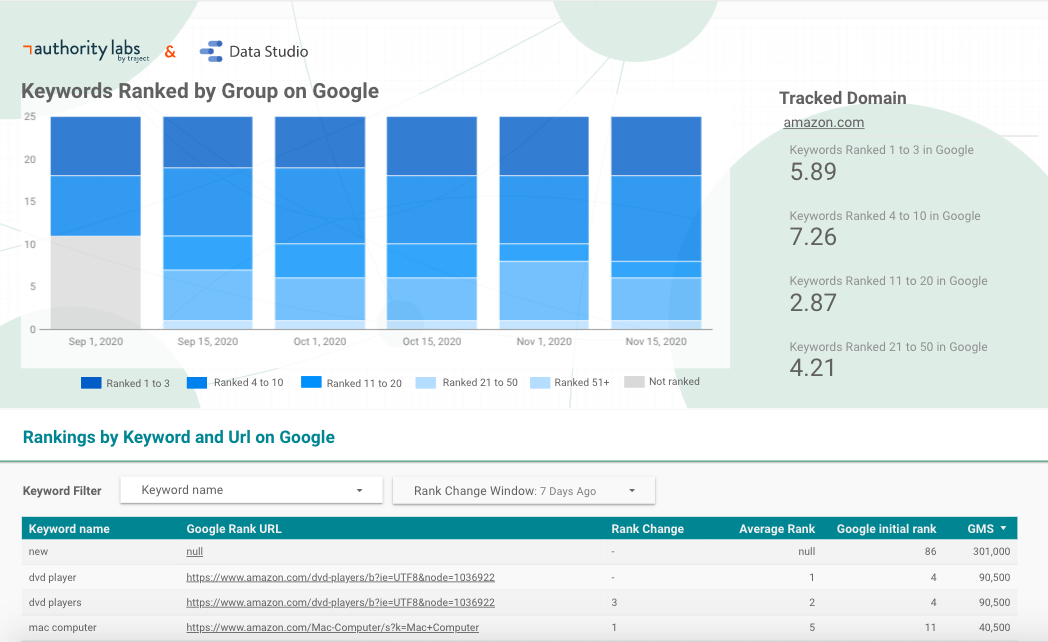Click the Ranked 51+ legend swatch
The image size is (1048, 642).
(540, 383)
